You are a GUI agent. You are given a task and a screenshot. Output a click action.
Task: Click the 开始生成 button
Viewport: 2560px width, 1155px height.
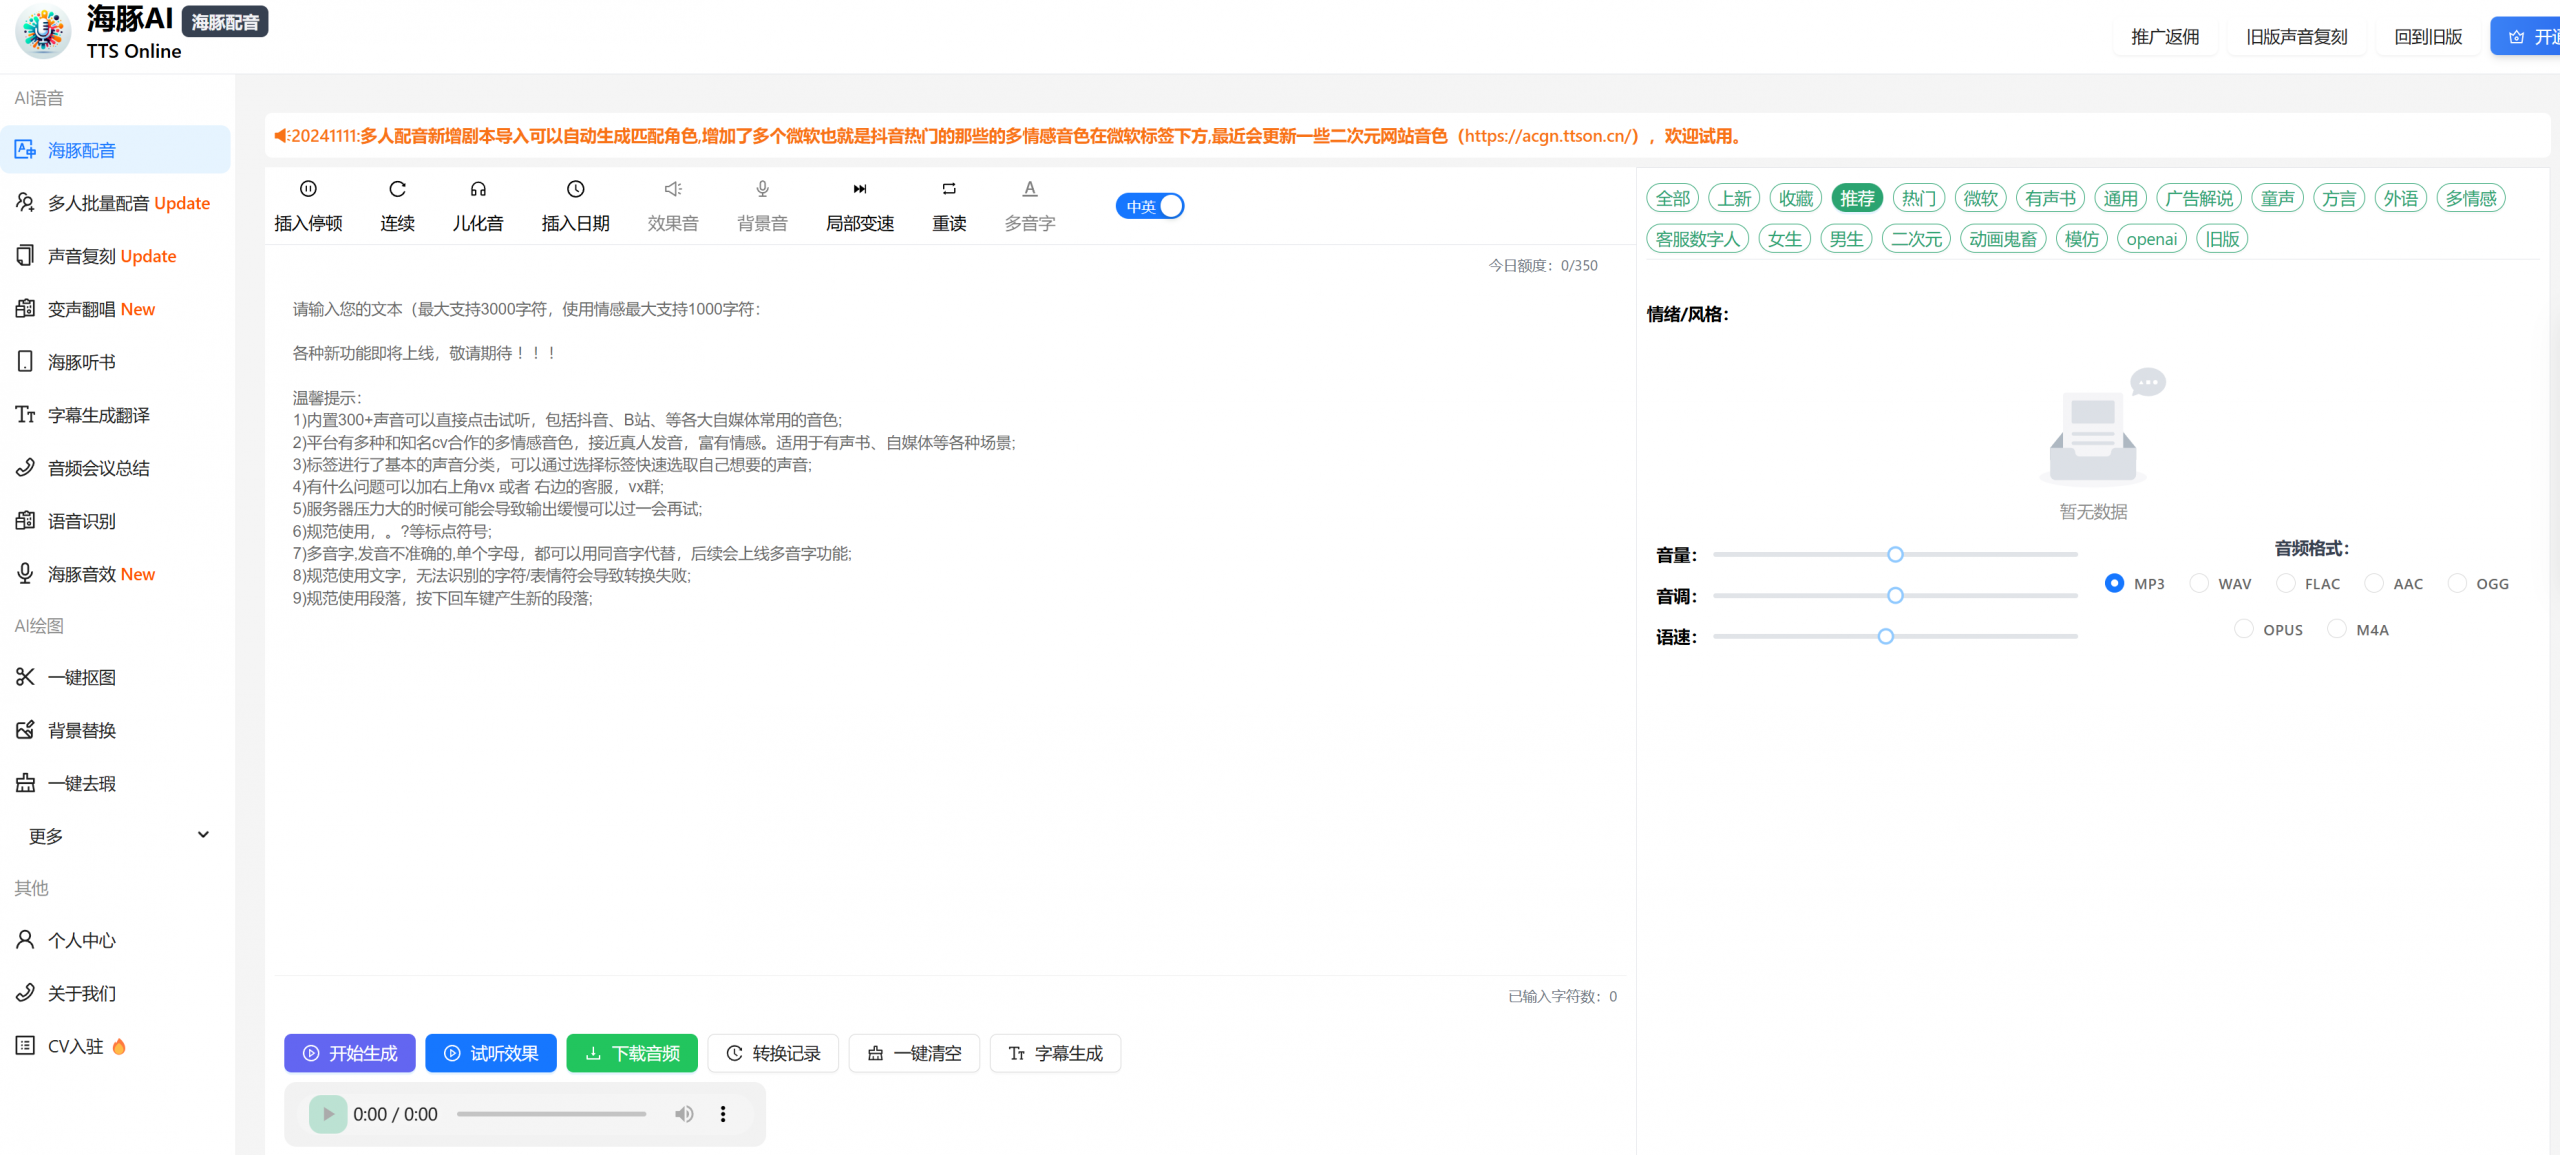pos(349,1053)
